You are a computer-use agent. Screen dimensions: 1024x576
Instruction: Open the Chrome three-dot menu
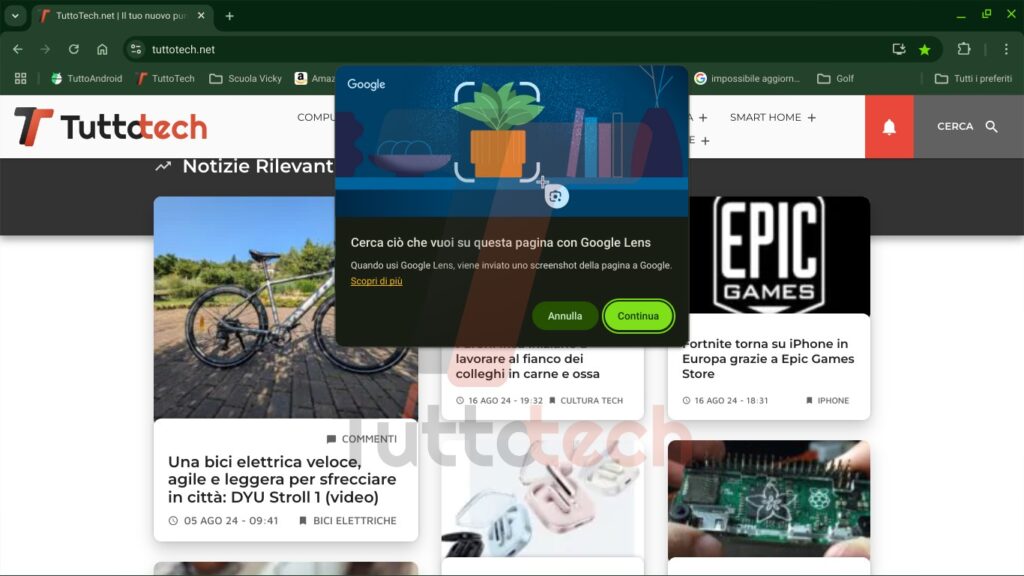[1007, 48]
